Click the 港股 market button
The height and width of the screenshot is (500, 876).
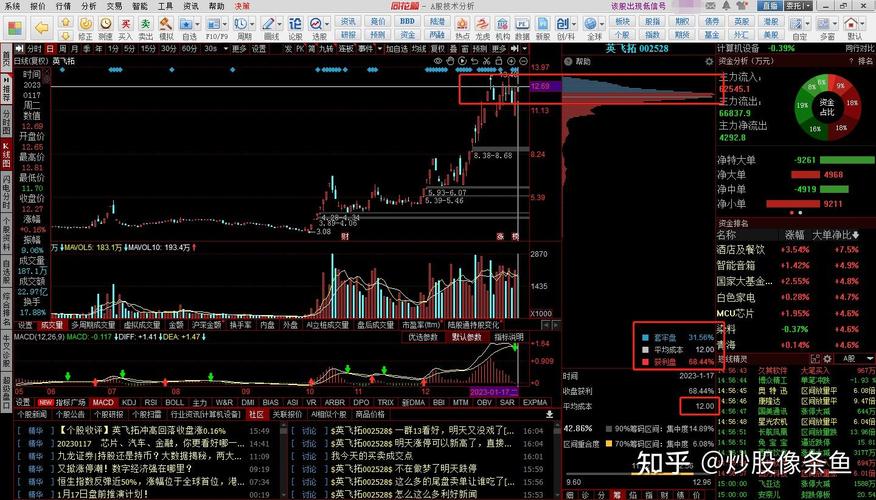[771, 21]
